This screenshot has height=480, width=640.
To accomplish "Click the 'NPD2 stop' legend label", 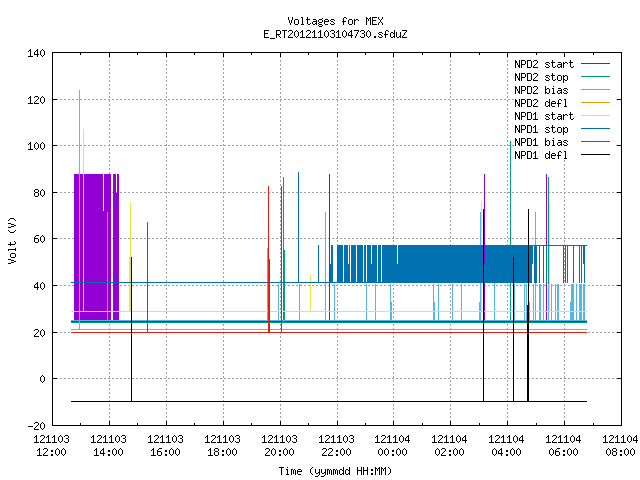I will tap(541, 77).
